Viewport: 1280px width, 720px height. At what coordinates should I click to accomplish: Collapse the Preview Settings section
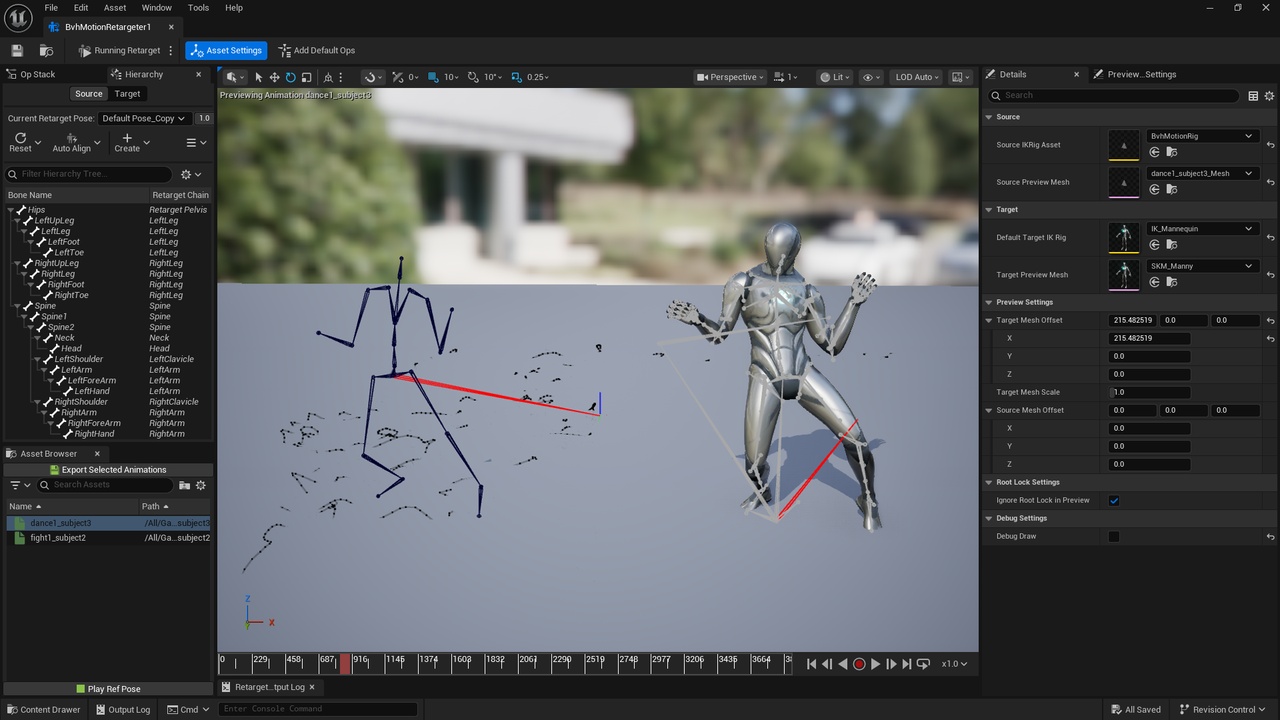(989, 302)
